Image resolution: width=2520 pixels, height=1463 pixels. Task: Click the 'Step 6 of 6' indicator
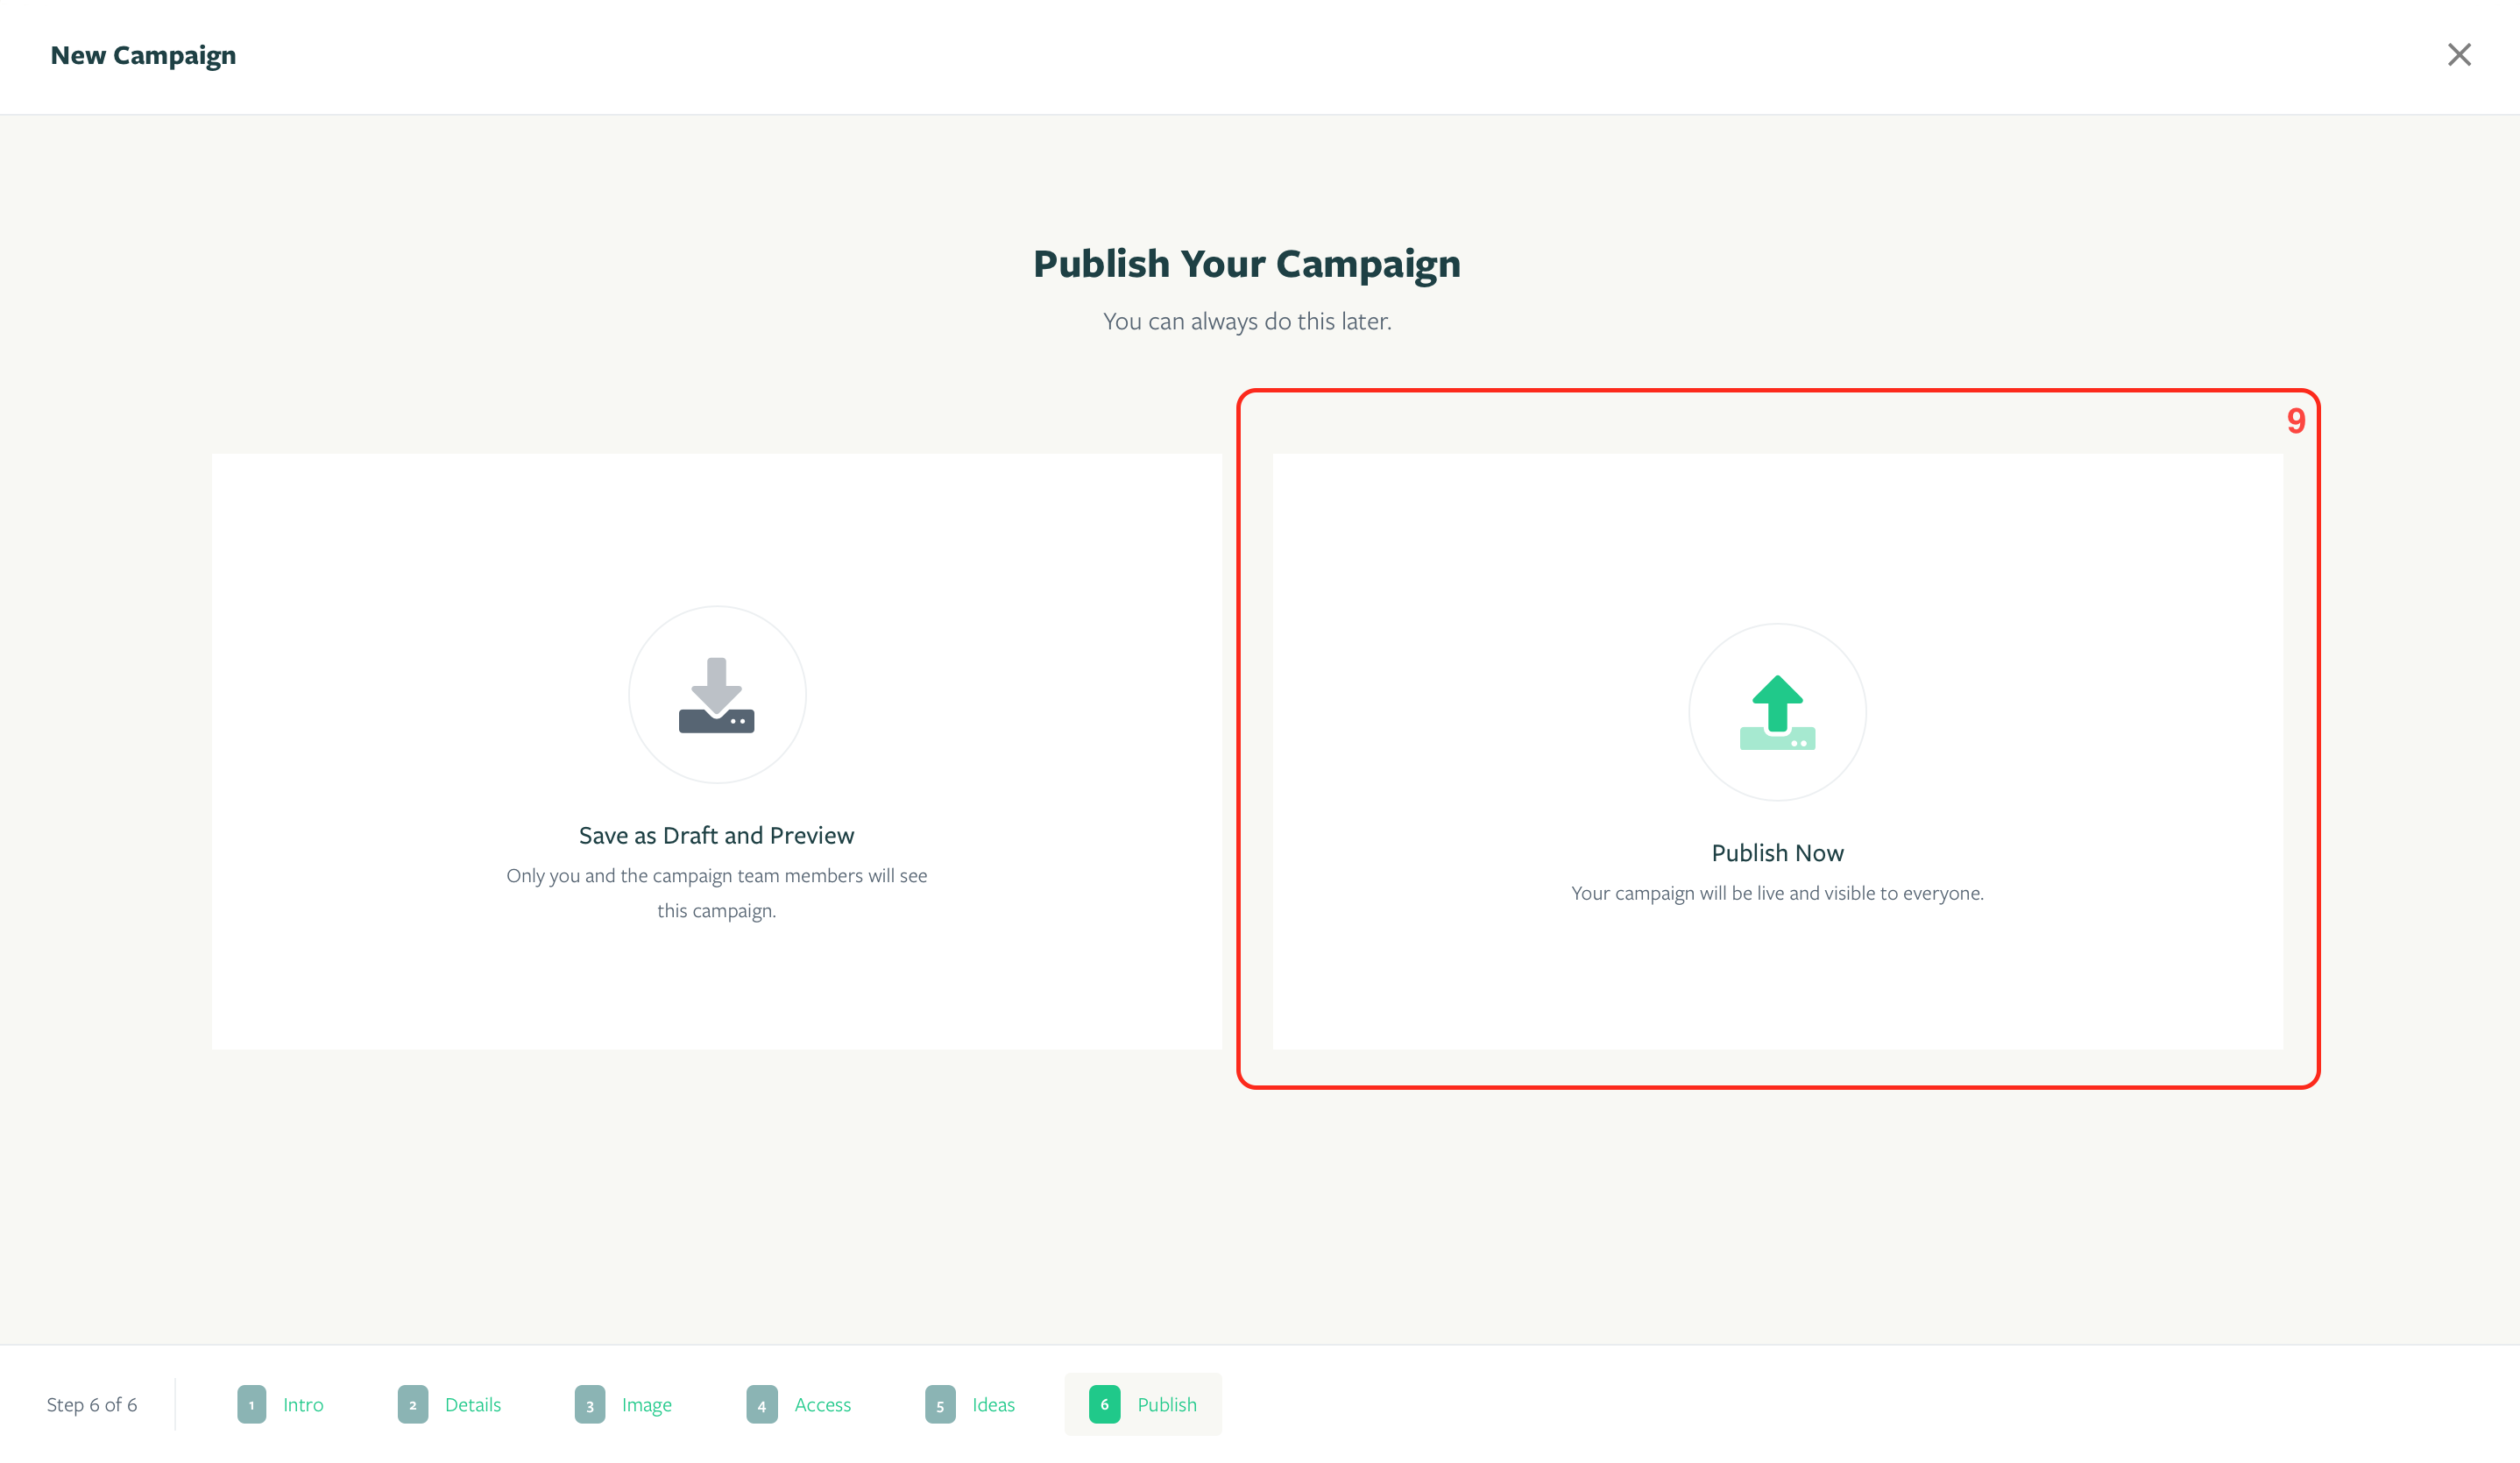[92, 1404]
